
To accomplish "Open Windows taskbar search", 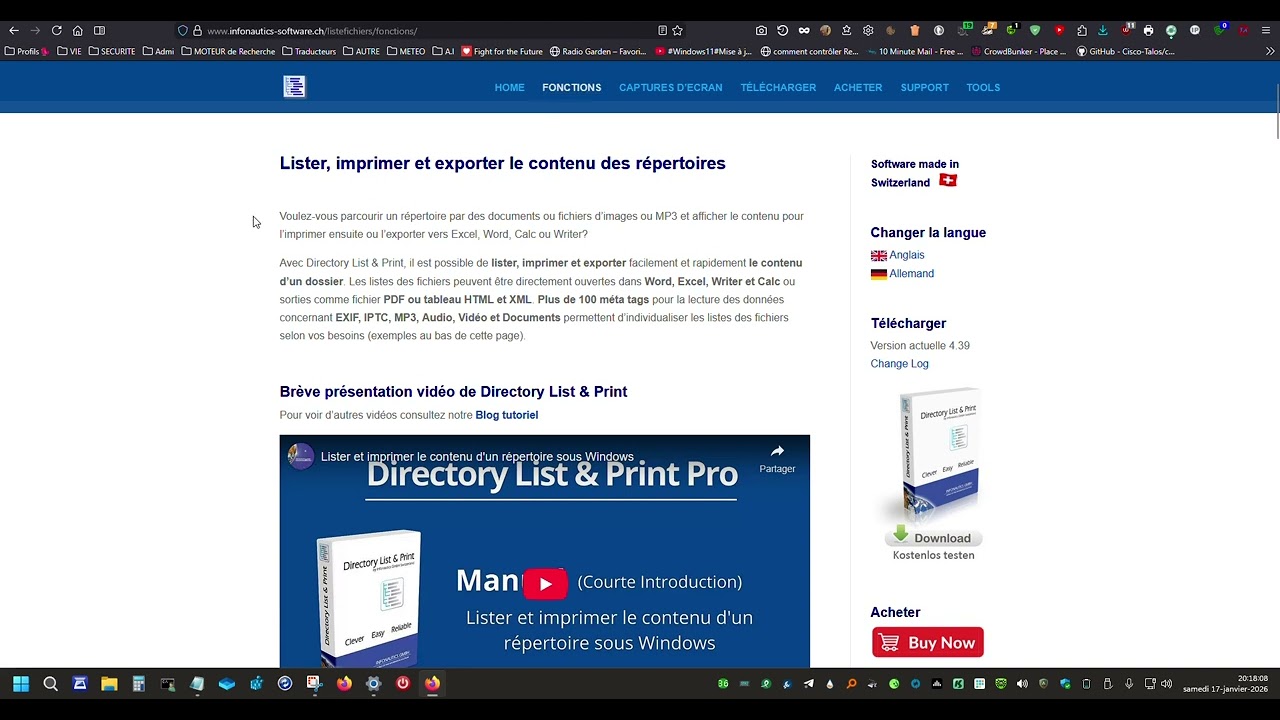I will click(51, 684).
